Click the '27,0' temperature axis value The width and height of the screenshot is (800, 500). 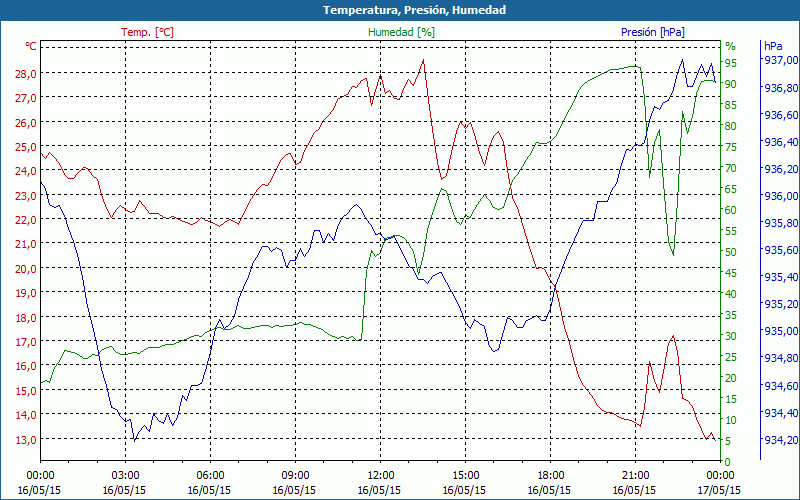27,98
